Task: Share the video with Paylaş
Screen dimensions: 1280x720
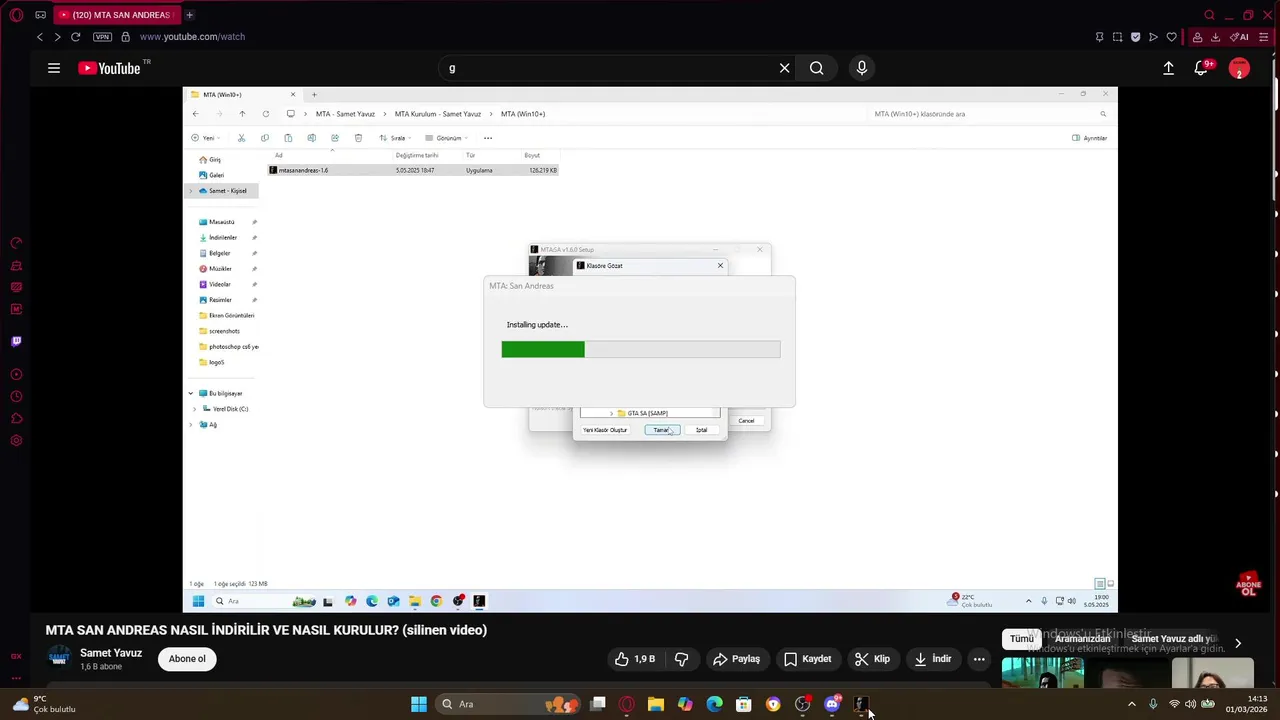Action: point(736,659)
